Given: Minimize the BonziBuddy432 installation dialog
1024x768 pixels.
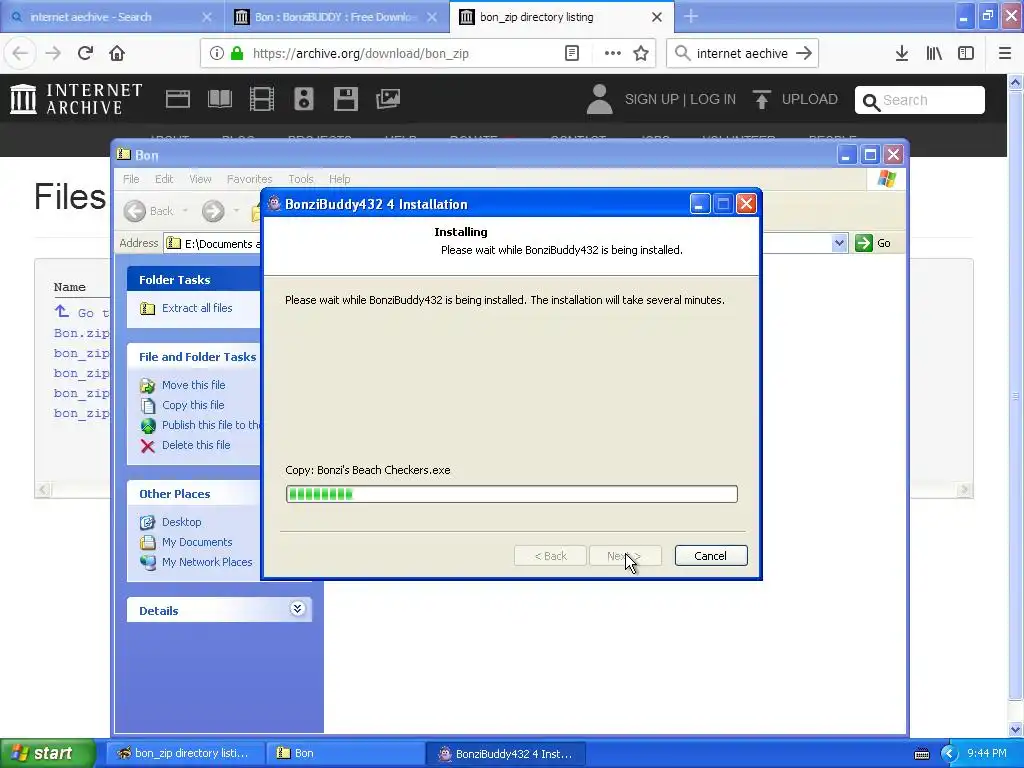Looking at the screenshot, I should tap(699, 204).
